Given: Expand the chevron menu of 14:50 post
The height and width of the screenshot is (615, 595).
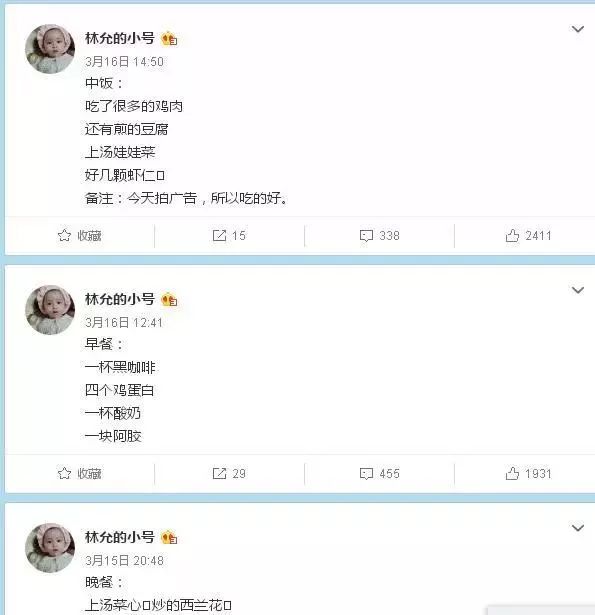Looking at the screenshot, I should tap(578, 29).
